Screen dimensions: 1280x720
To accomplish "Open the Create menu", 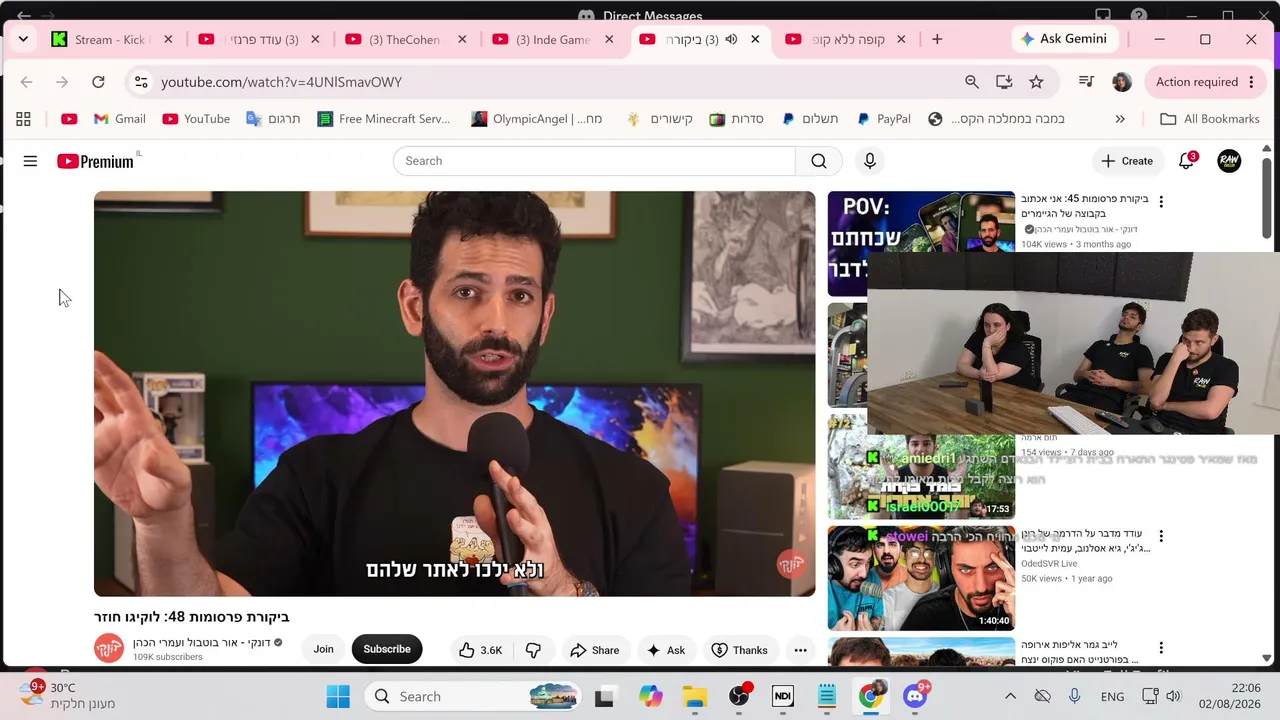I will (1127, 161).
